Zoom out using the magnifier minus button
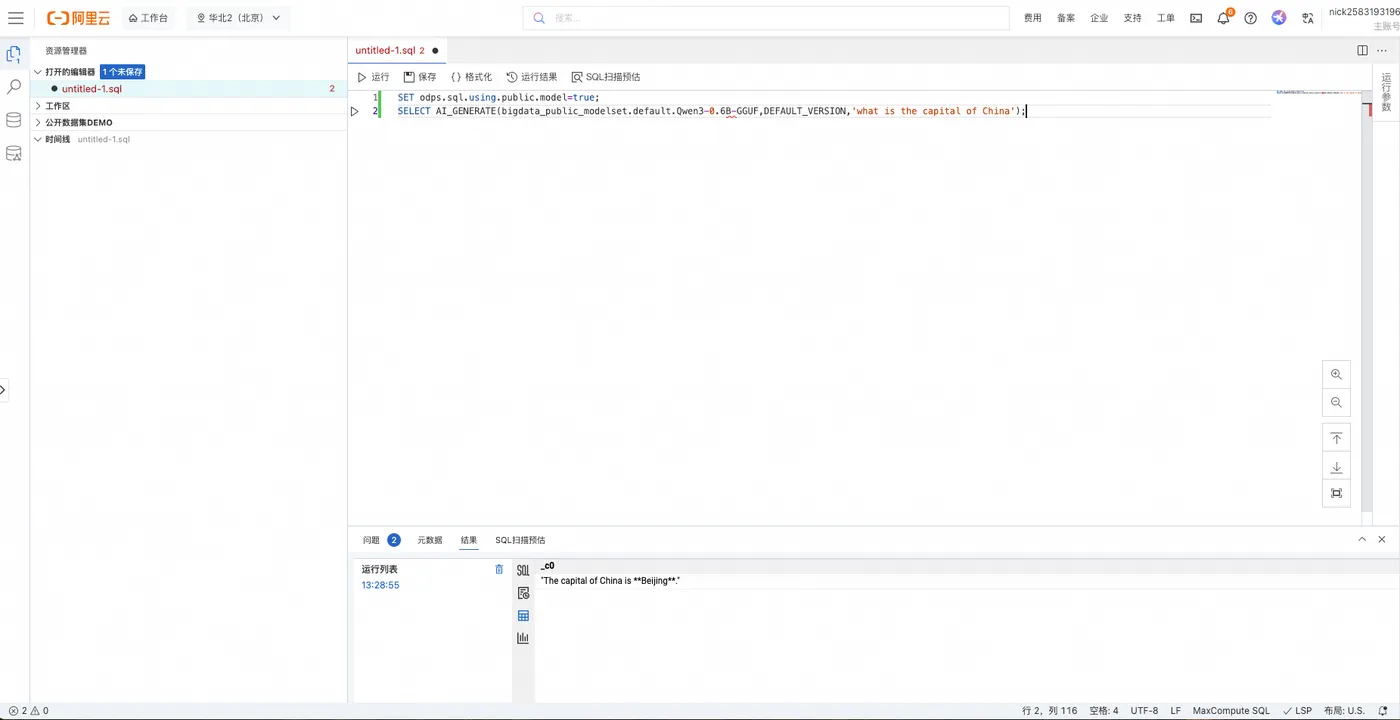Viewport: 1400px width, 720px height. click(x=1336, y=402)
